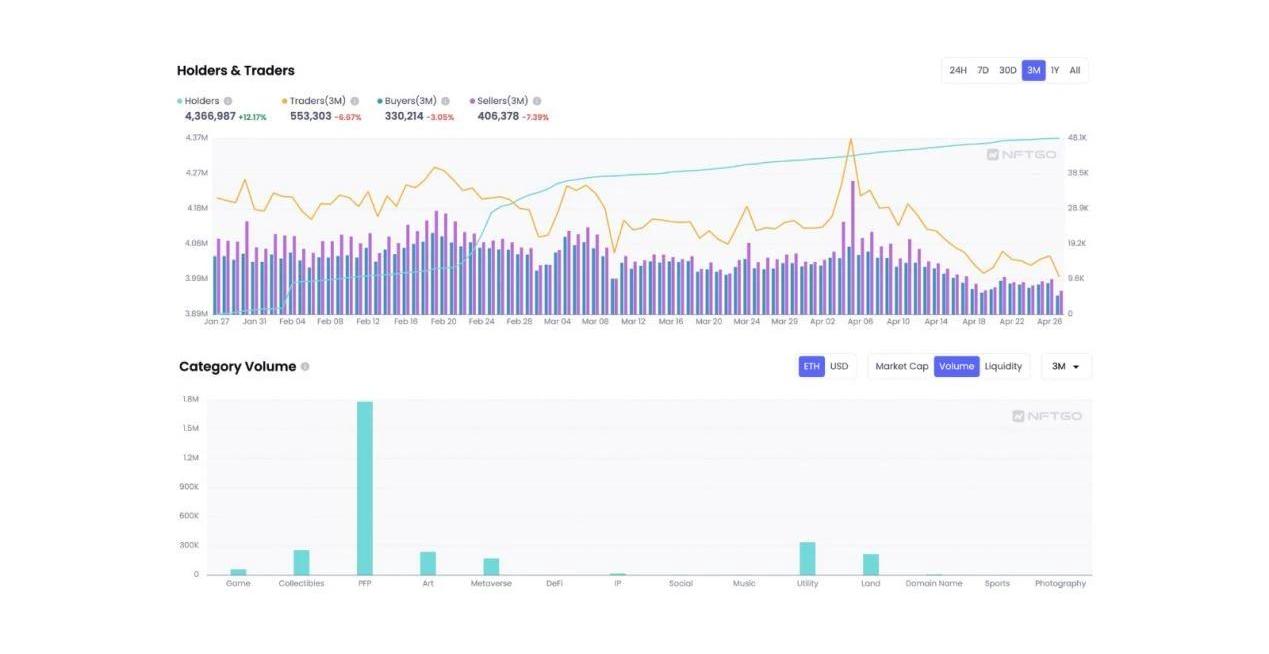Switch to Liquidity view
1269x654 pixels.
point(1003,366)
